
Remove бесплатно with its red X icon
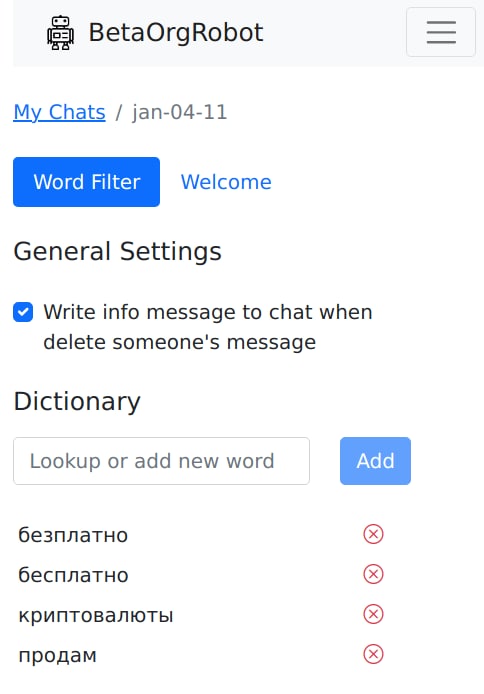373,574
